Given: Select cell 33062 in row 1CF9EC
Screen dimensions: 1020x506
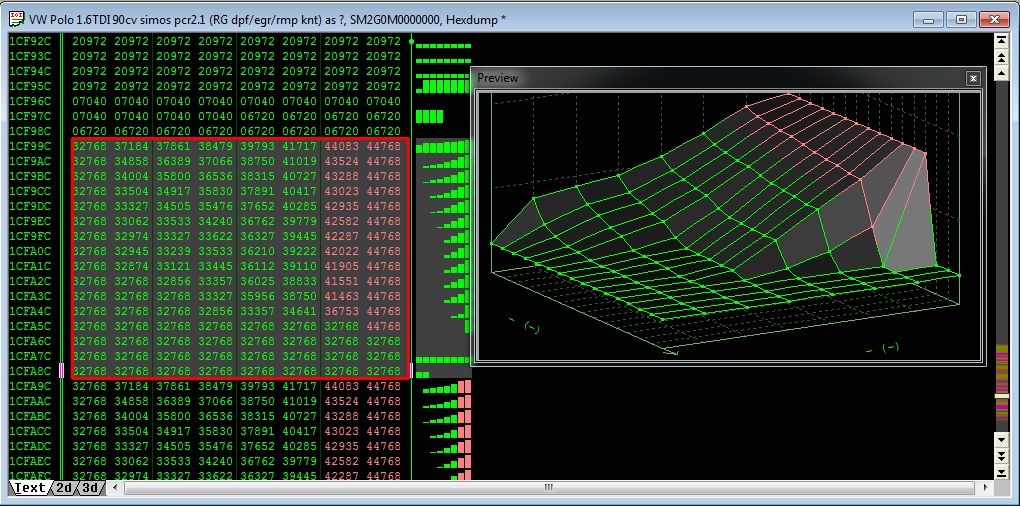Looking at the screenshot, I should click(x=131, y=221).
